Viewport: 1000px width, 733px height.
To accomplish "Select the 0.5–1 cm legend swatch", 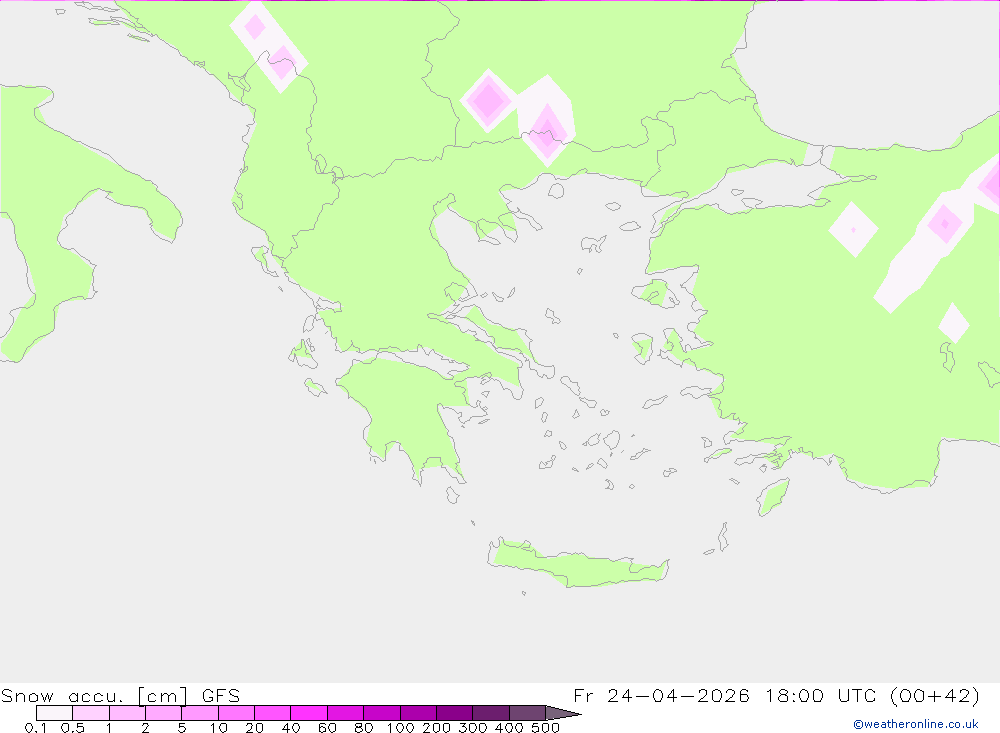I will point(91,713).
